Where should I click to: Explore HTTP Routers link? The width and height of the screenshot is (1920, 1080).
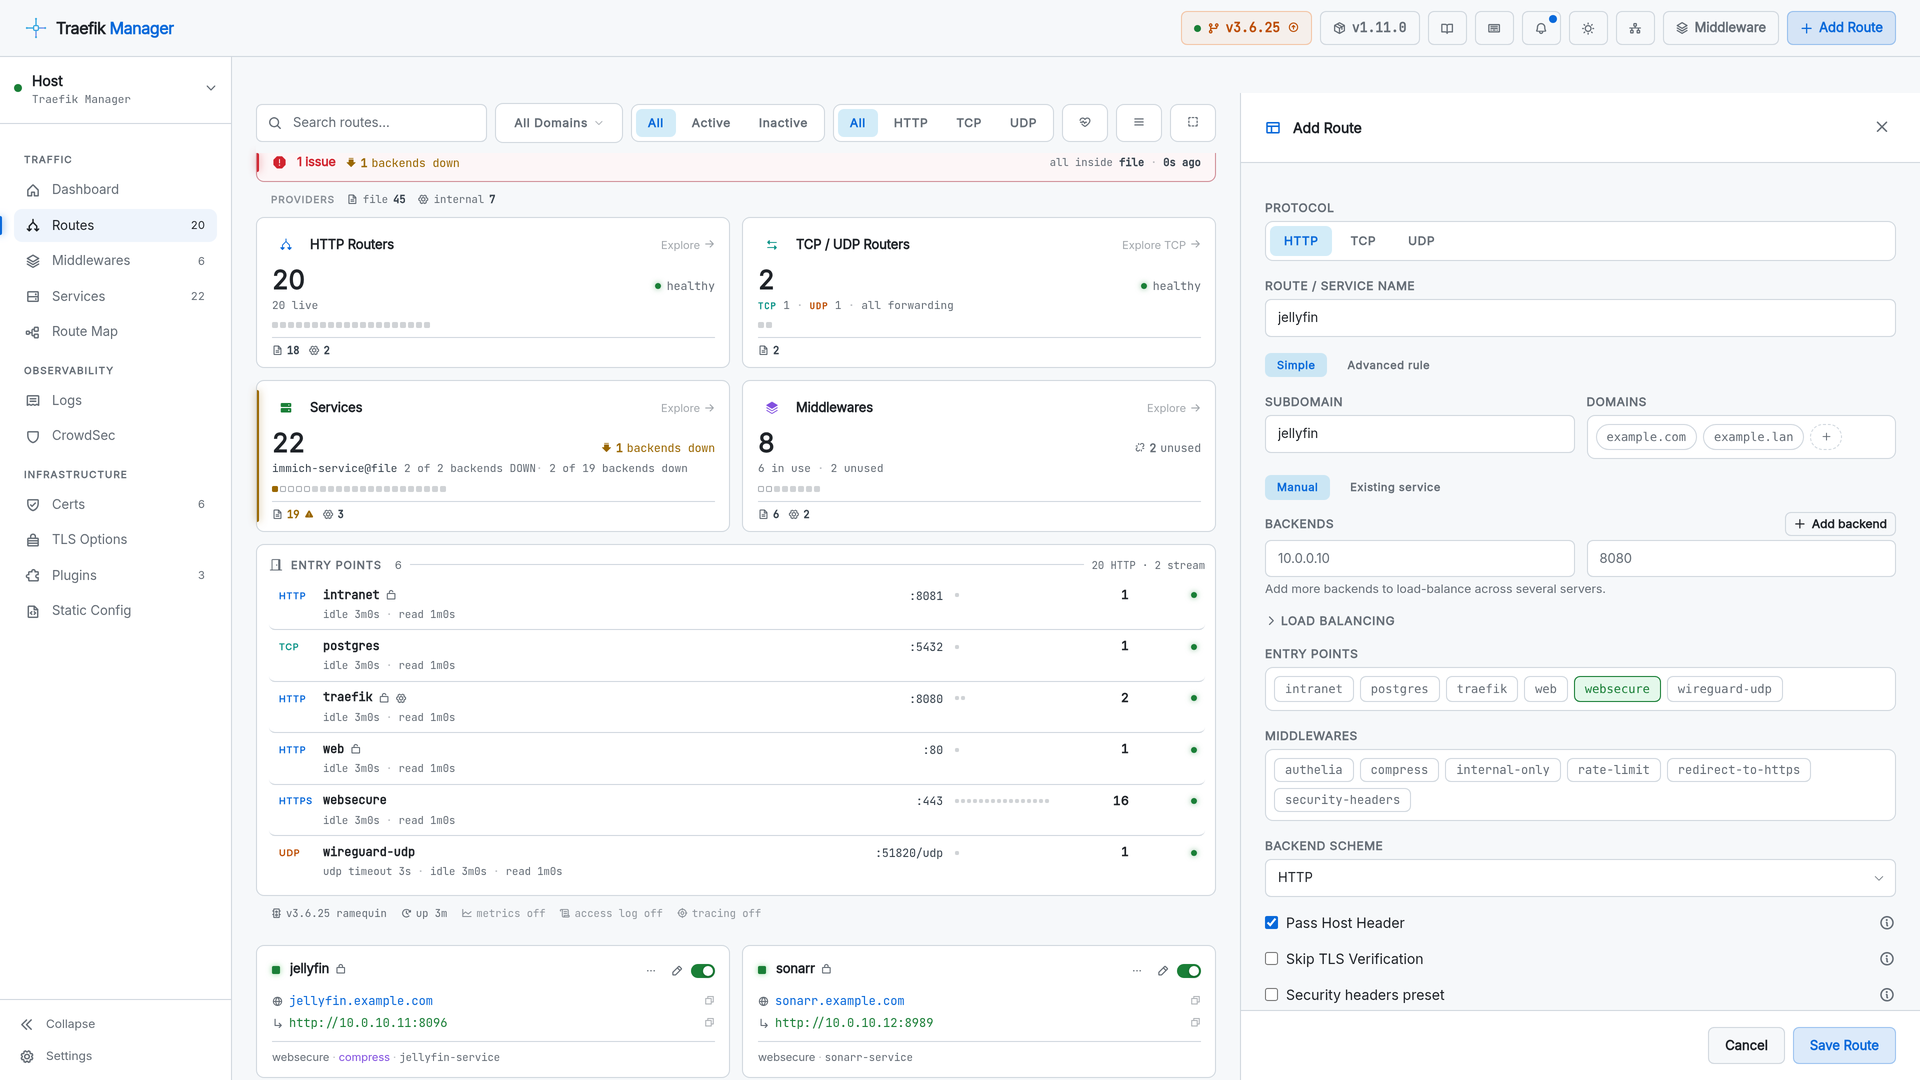[x=687, y=245]
